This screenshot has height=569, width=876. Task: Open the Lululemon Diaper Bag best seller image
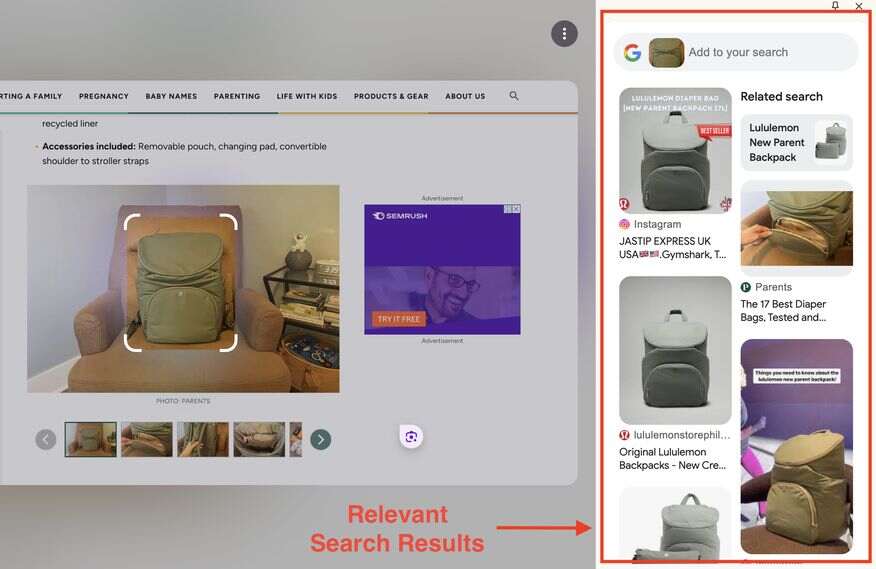coord(675,150)
